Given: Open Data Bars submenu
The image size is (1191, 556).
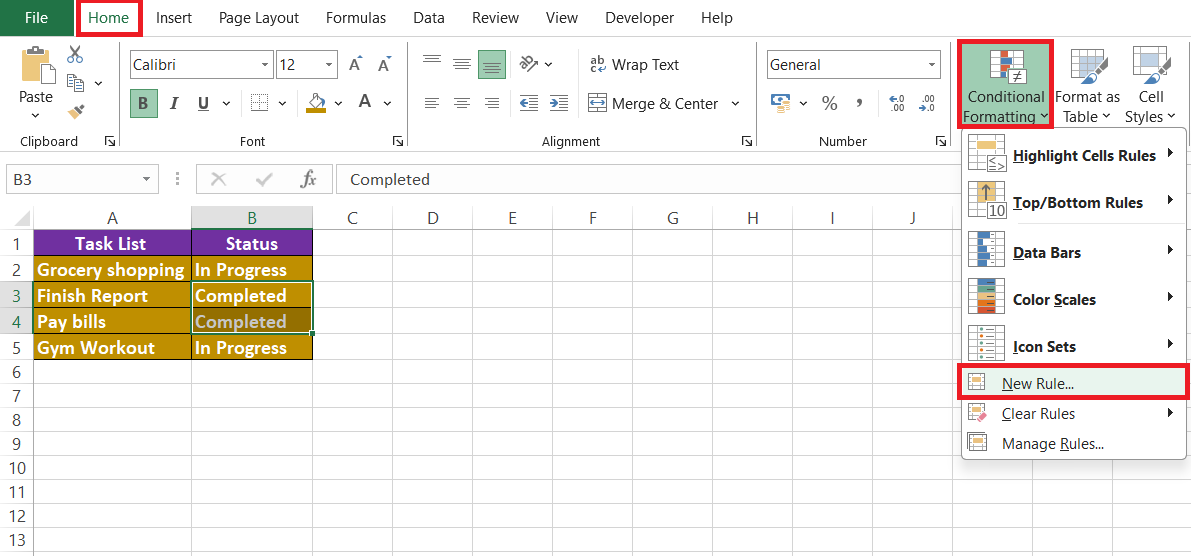Looking at the screenshot, I should (x=1073, y=251).
